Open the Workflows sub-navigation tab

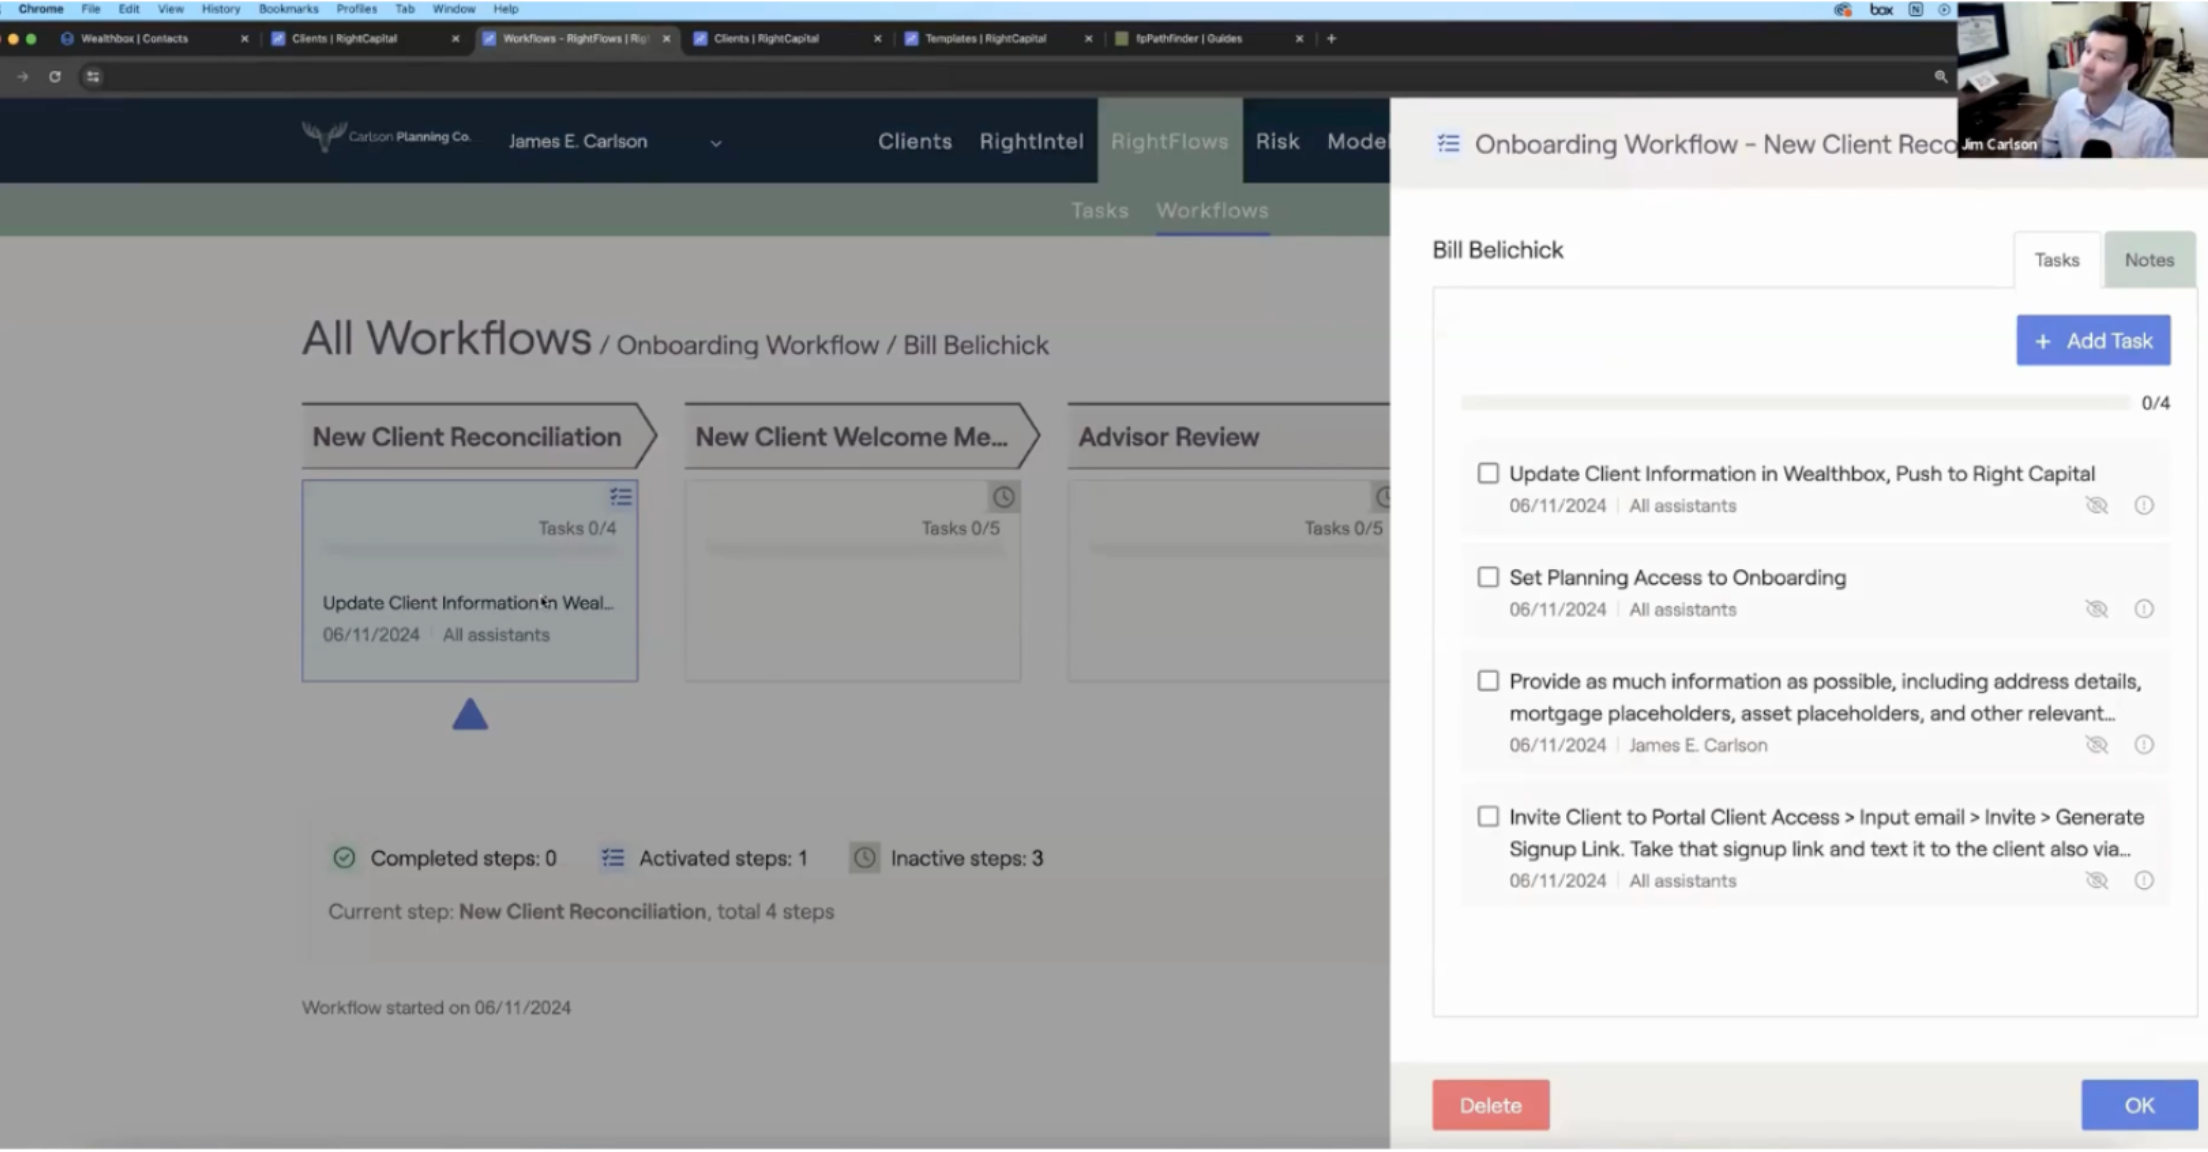pos(1212,210)
